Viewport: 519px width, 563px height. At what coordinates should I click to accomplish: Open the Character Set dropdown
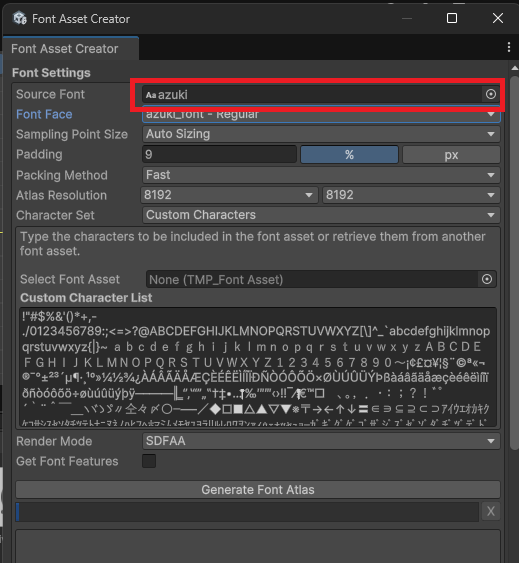pyautogui.click(x=321, y=215)
